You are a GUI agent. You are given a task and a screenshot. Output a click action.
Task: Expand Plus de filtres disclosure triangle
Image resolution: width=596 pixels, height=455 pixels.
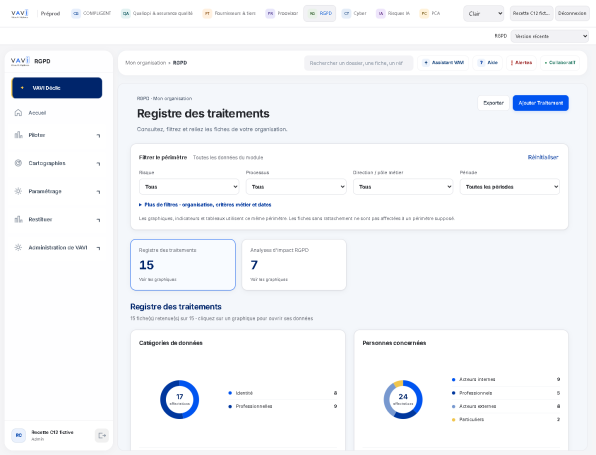(x=140, y=205)
